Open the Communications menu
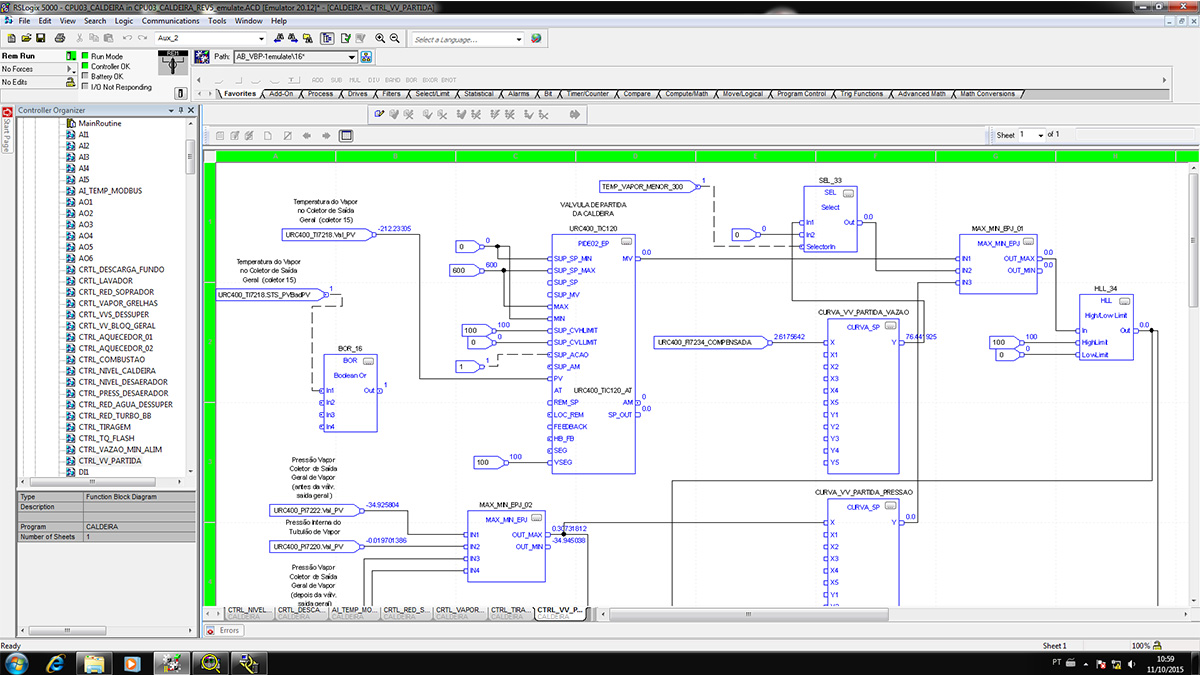 pyautogui.click(x=170, y=20)
